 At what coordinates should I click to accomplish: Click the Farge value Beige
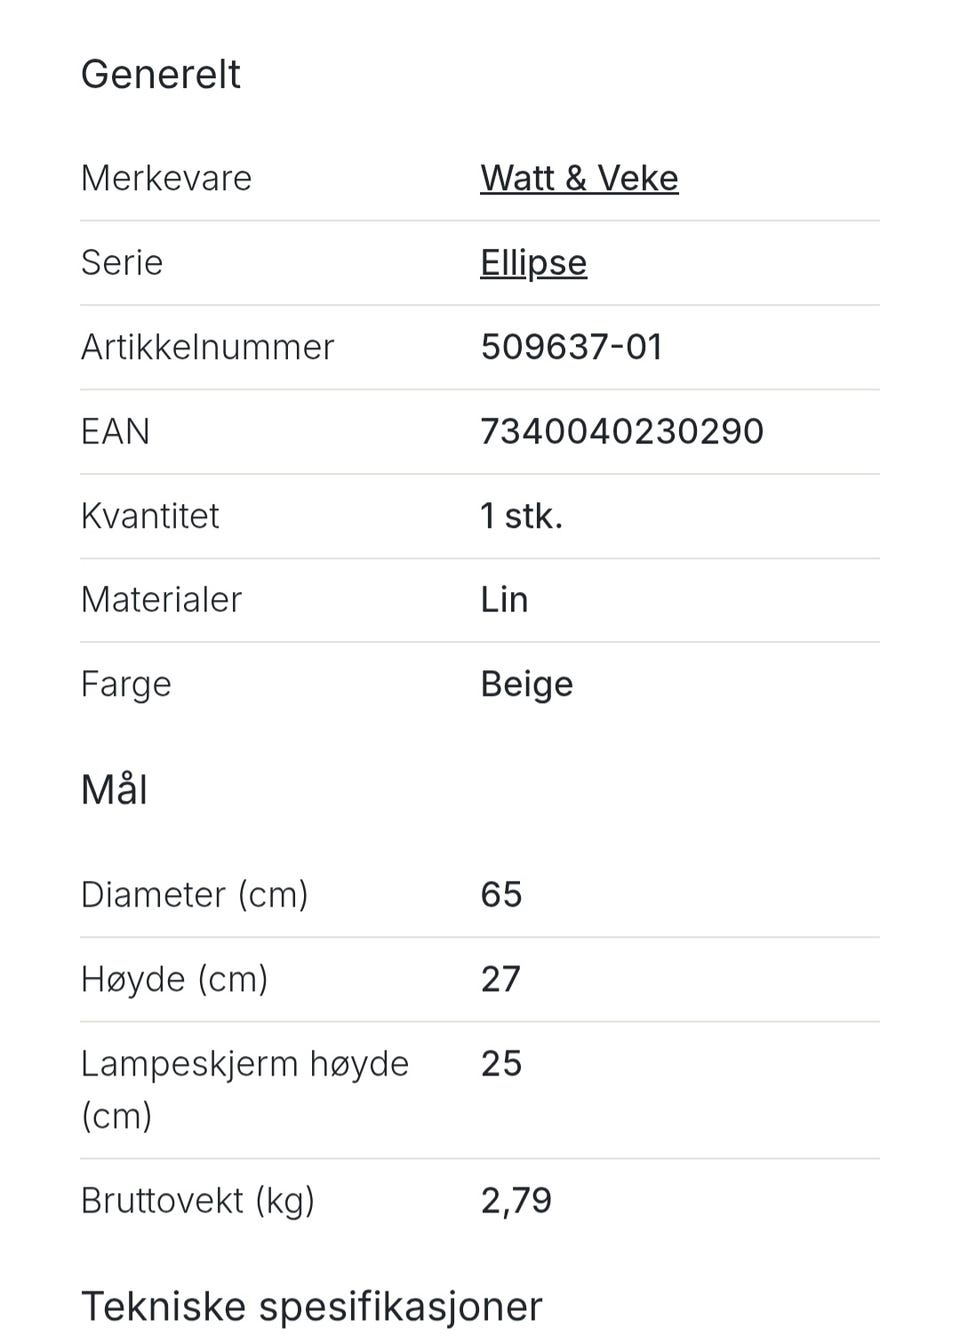(x=527, y=684)
